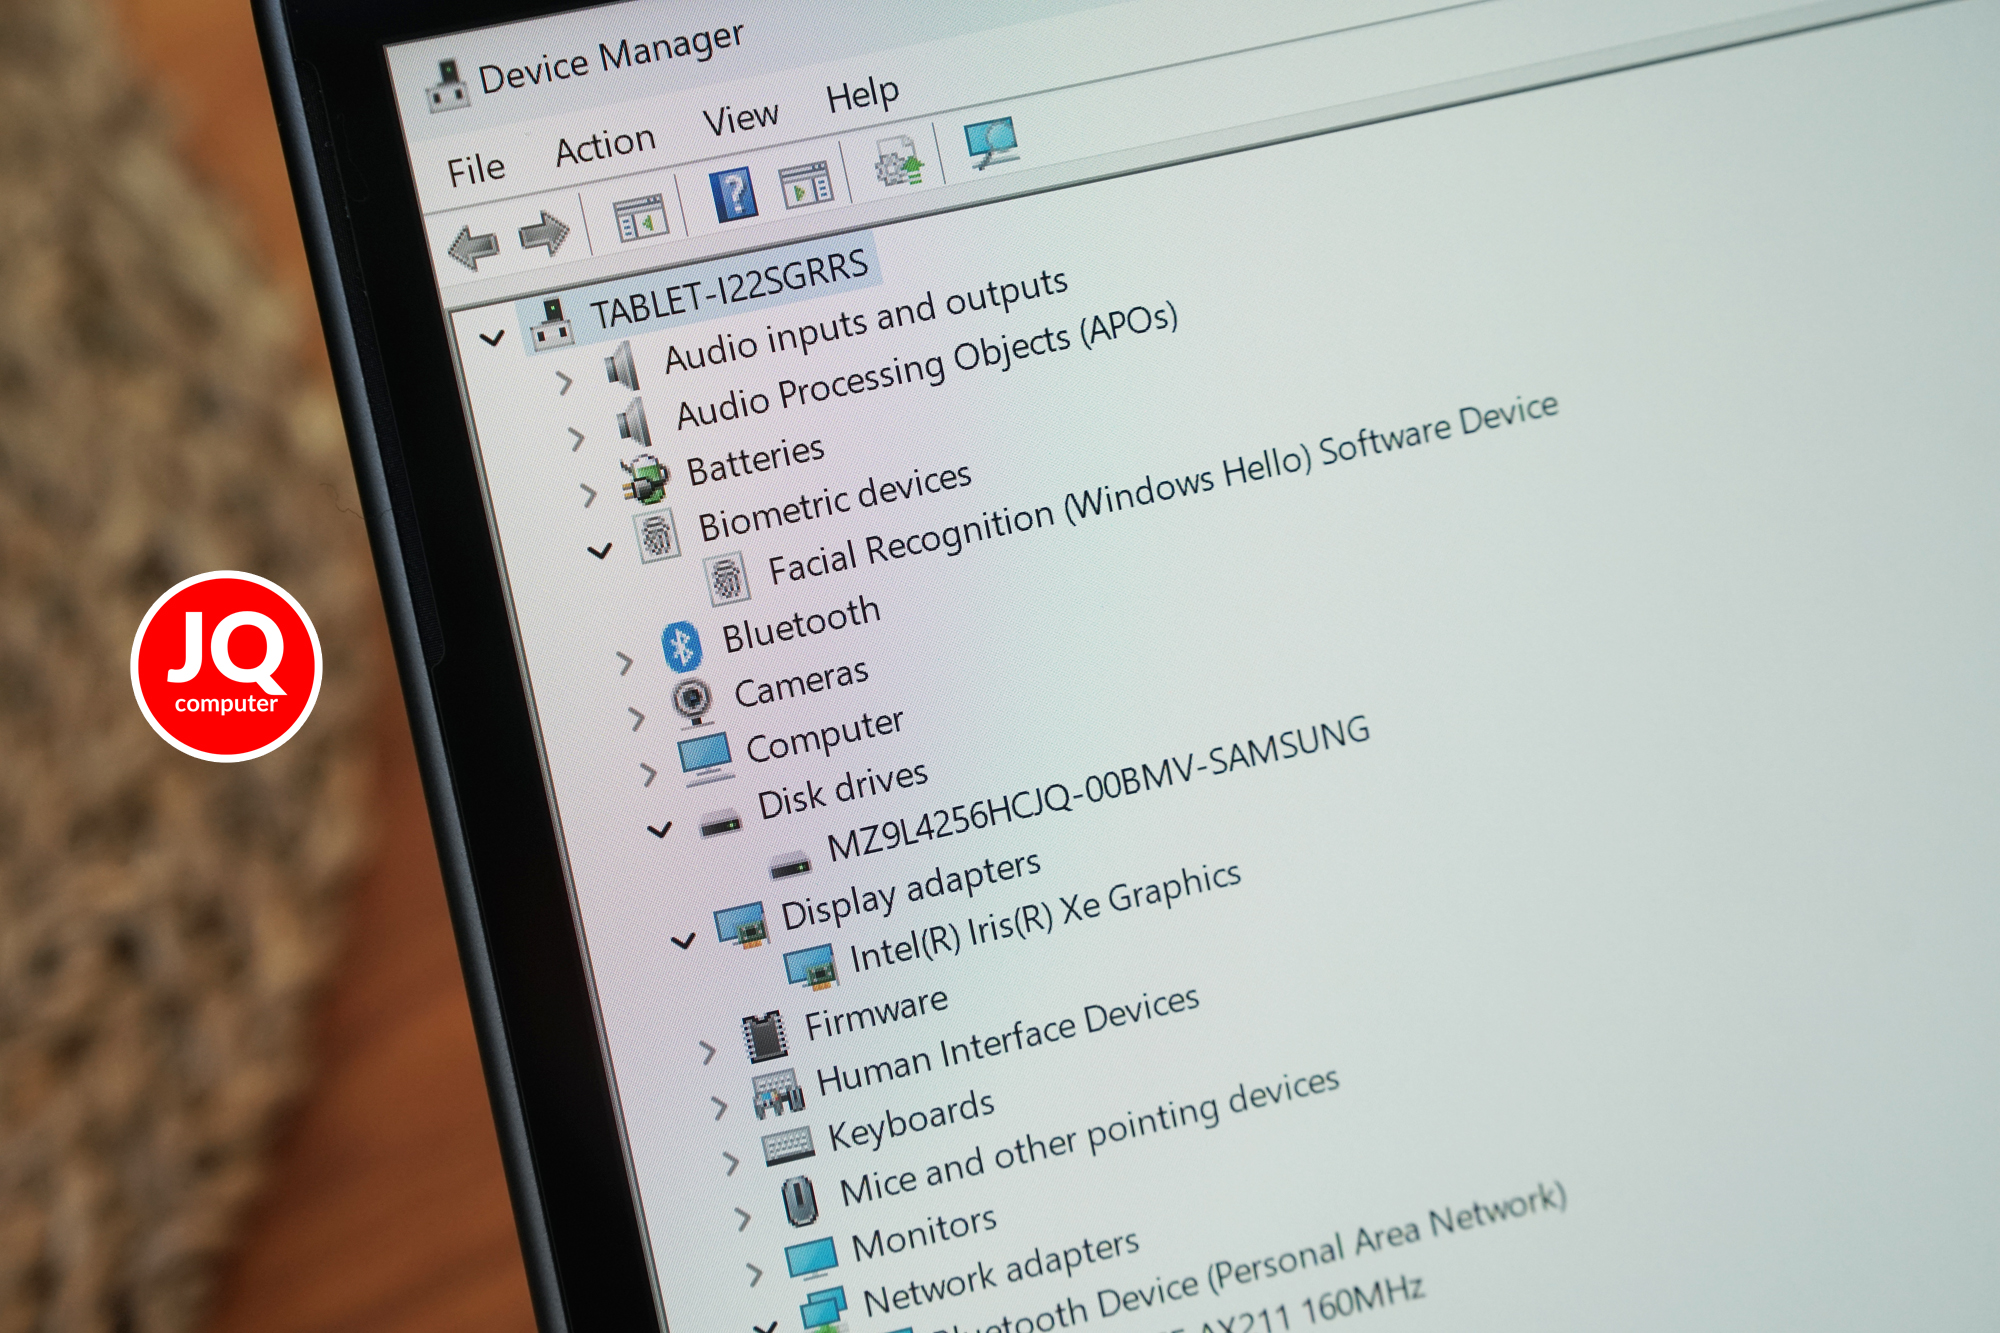
Task: Select the TABLET-I22SGRRS computer name
Action: pos(729,288)
